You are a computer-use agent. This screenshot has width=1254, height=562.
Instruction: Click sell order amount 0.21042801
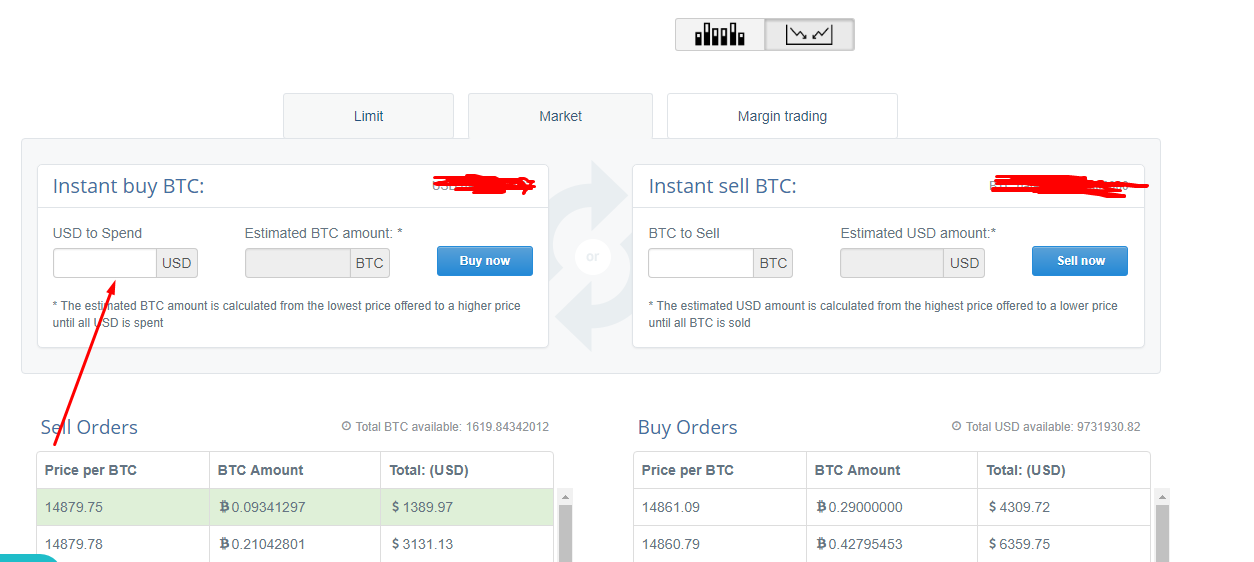(262, 544)
